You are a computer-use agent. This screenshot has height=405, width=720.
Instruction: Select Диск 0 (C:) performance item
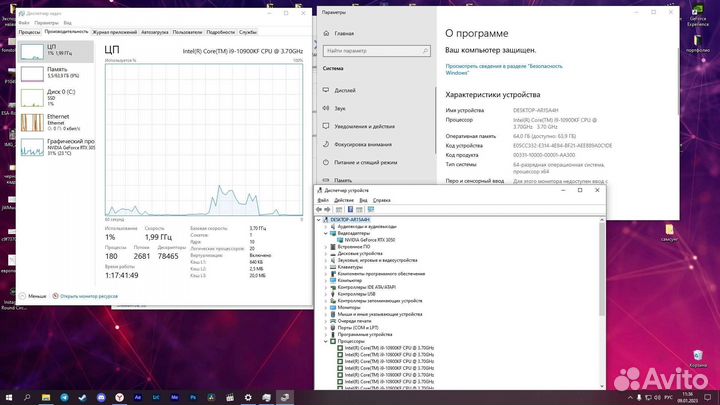56,98
